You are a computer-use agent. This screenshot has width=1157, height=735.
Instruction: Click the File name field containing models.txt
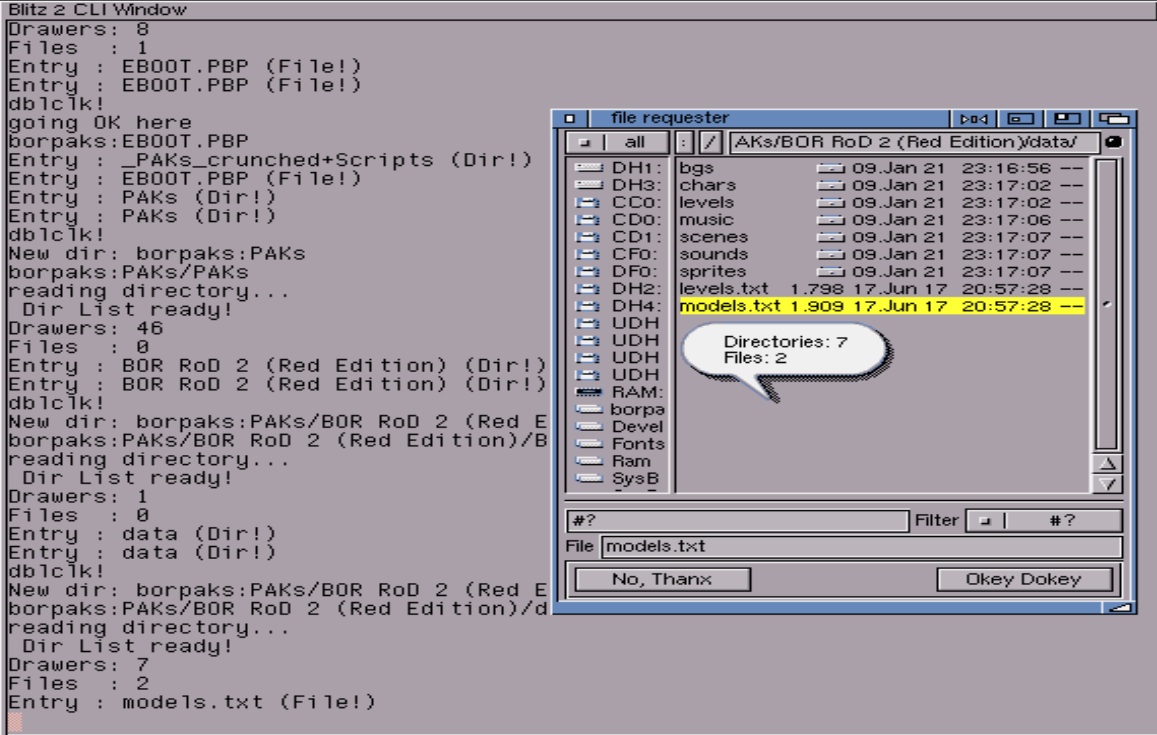(860, 547)
